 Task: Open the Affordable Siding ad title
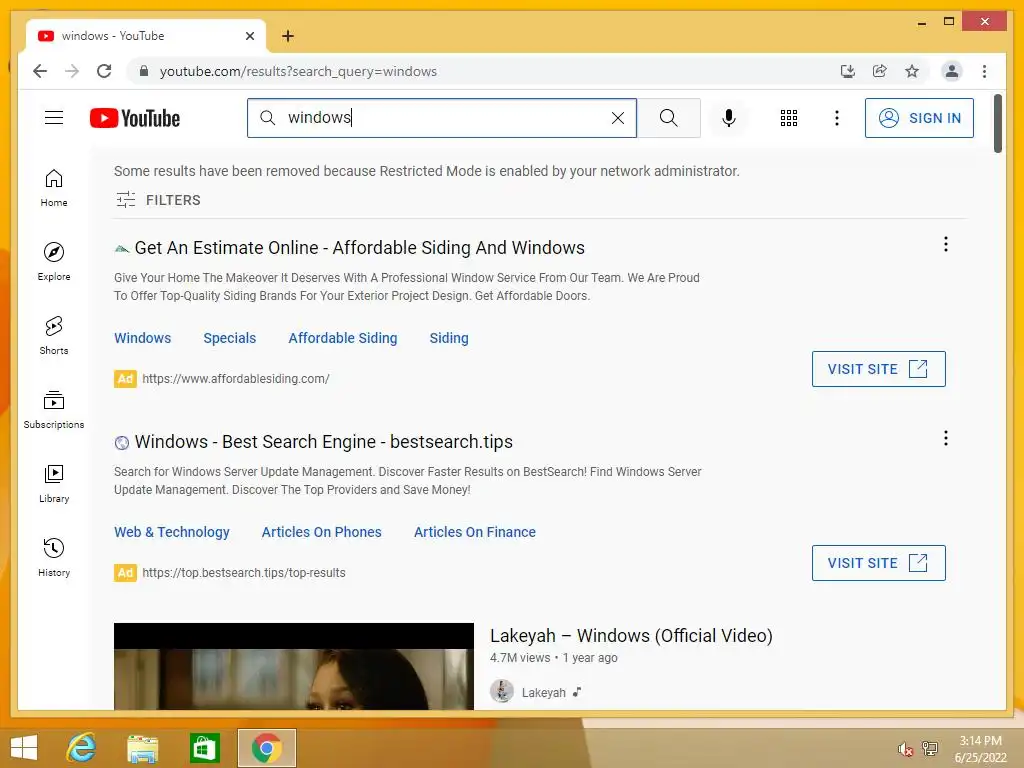tap(359, 248)
